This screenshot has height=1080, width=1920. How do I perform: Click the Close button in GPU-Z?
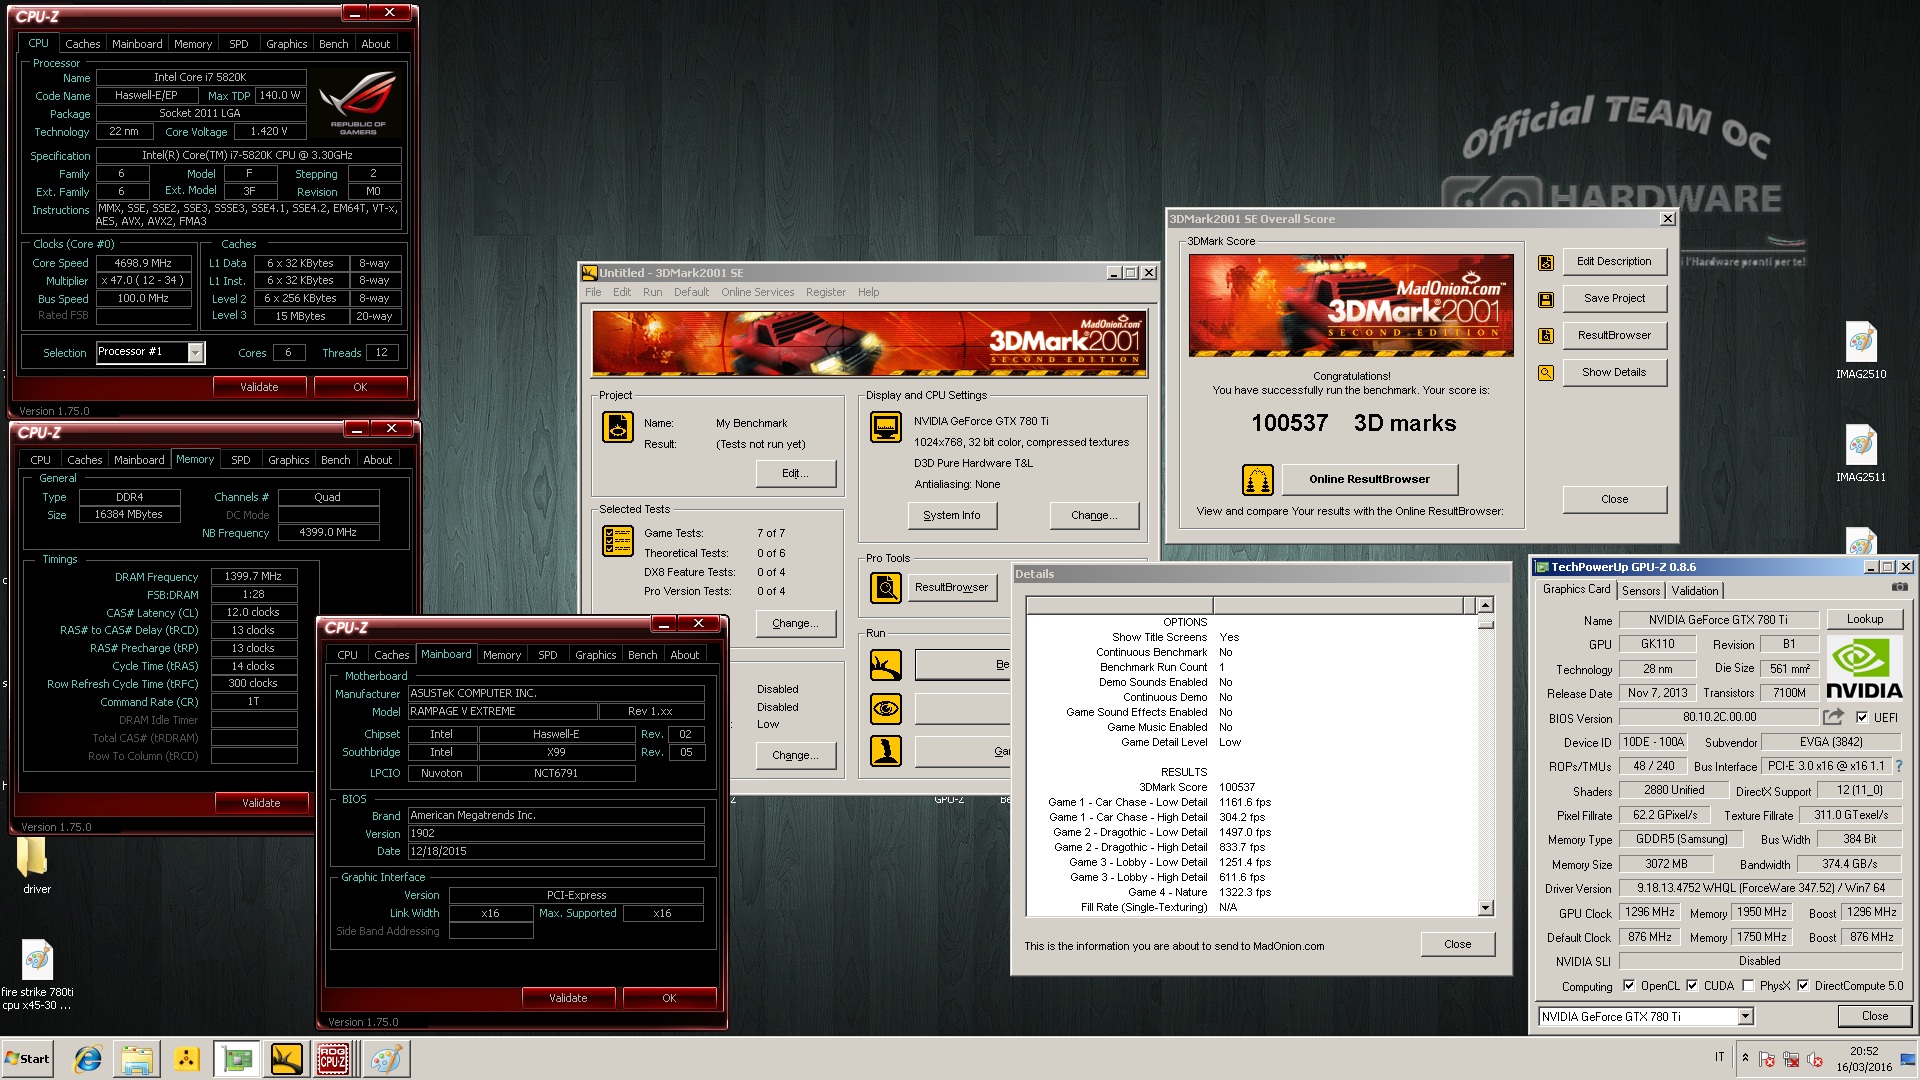coord(1875,1016)
